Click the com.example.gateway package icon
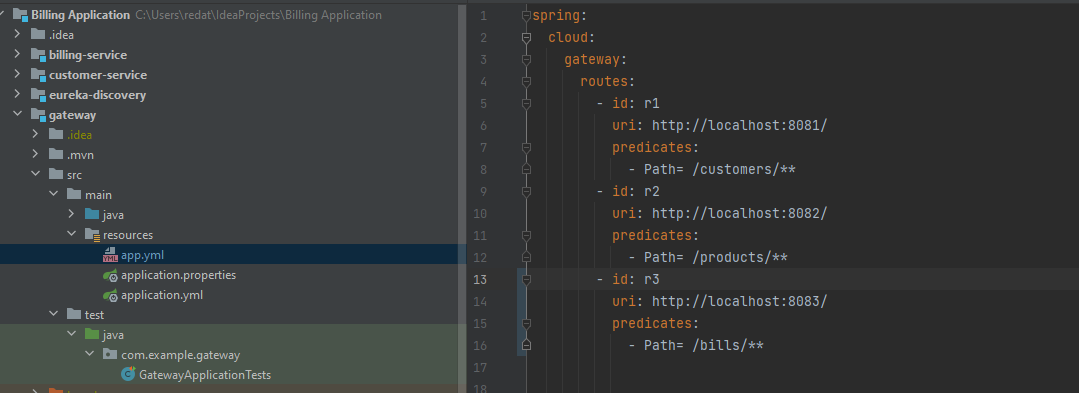The height and width of the screenshot is (393, 1079). [110, 354]
